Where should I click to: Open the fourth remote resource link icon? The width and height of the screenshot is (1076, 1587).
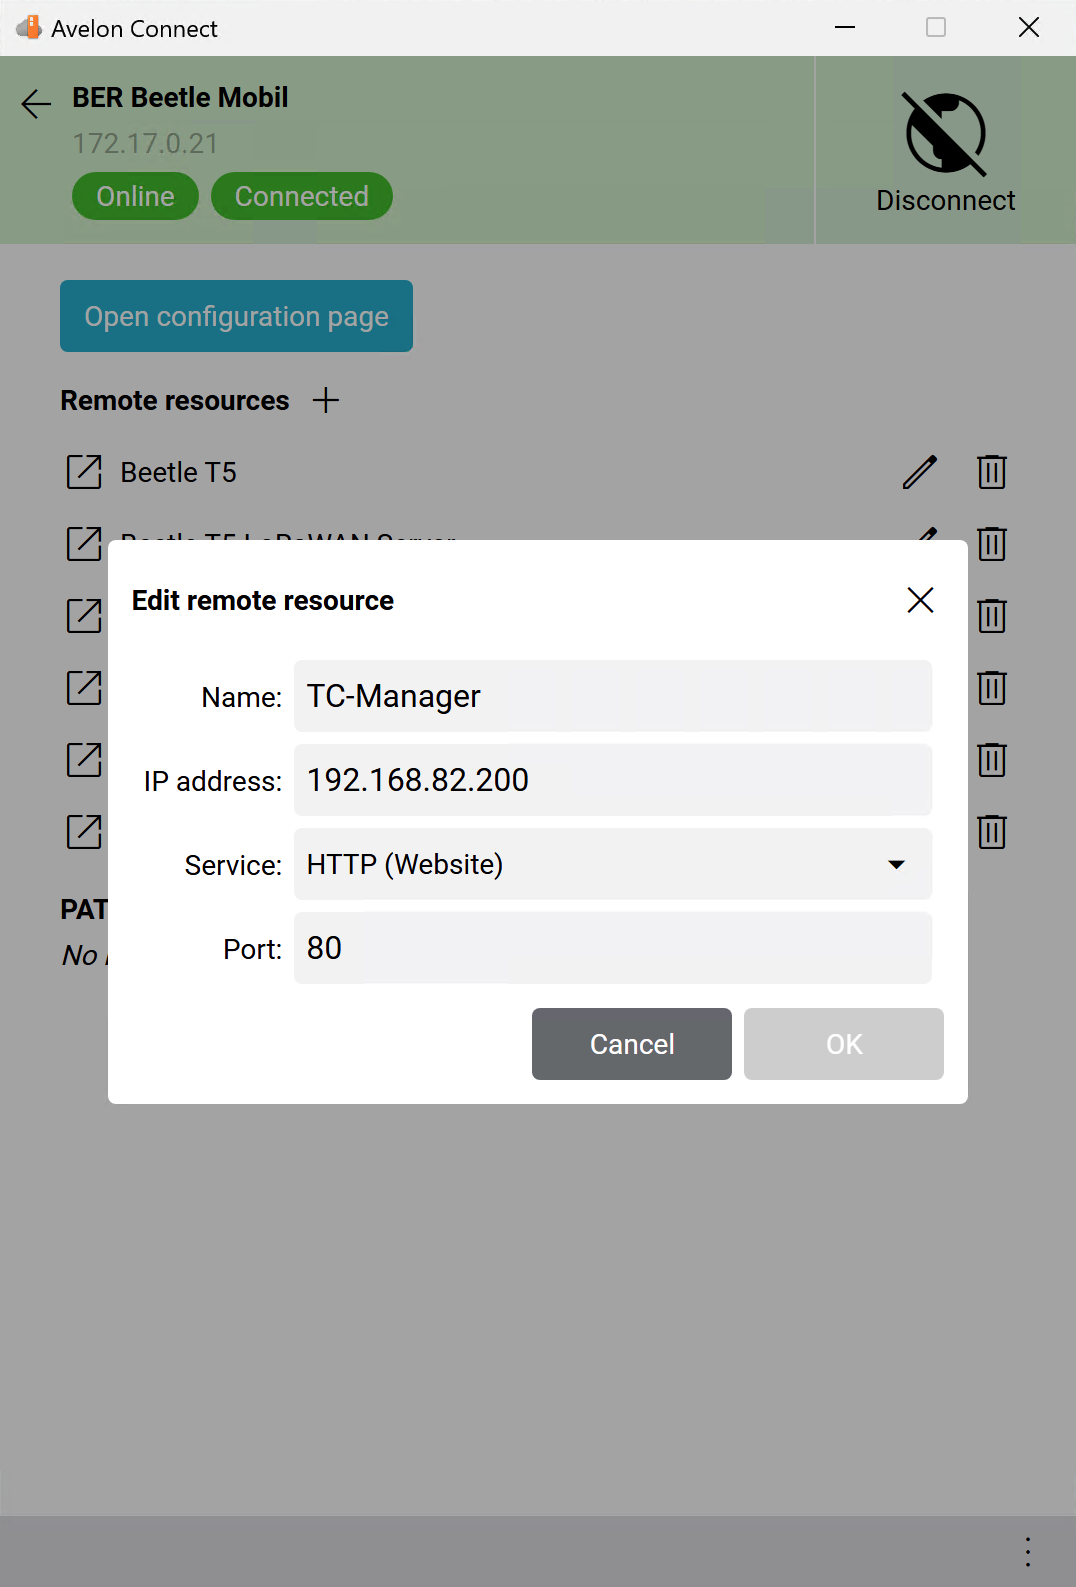(x=84, y=688)
